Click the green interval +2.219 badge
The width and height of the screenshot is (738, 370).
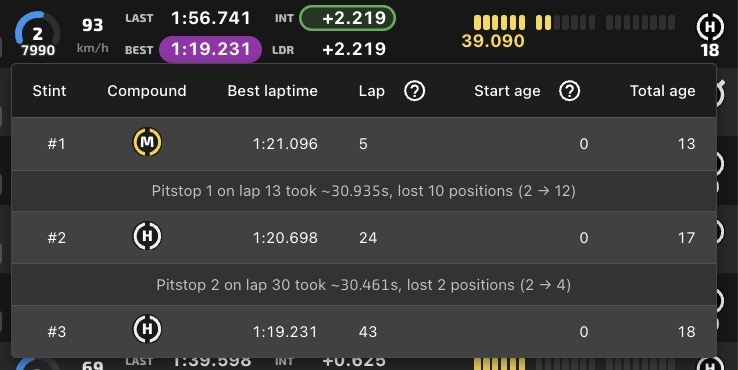coord(347,18)
